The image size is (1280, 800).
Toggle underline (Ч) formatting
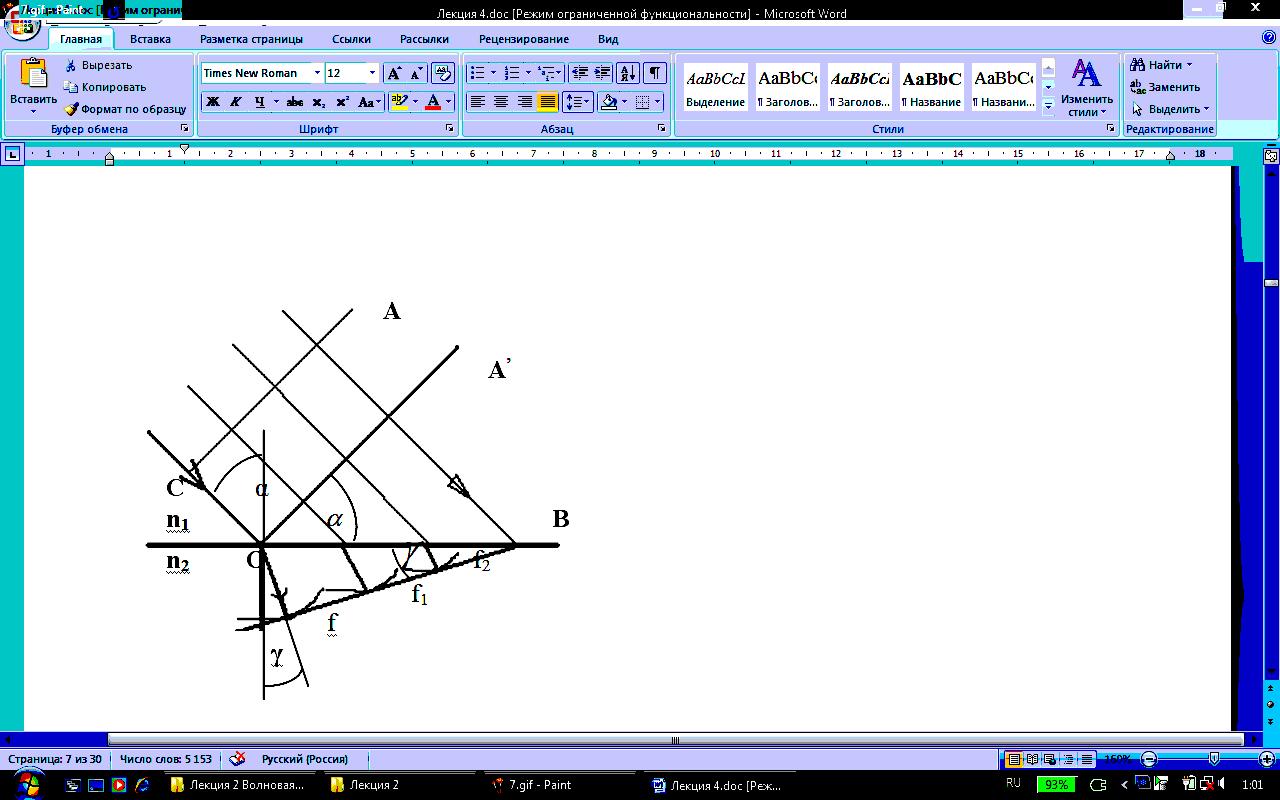click(260, 102)
